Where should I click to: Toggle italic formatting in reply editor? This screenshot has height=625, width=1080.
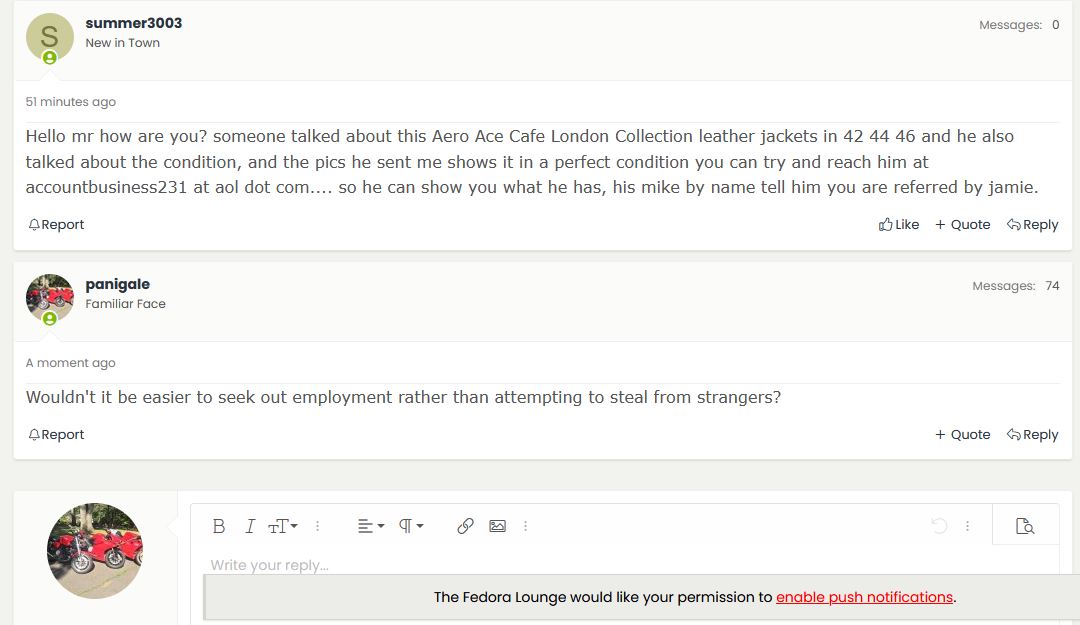[x=250, y=526]
